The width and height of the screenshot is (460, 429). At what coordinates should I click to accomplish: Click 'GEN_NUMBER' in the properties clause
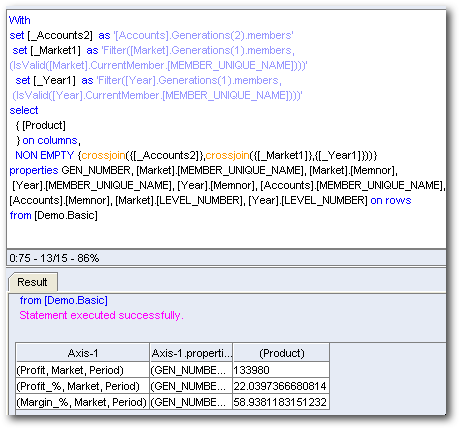click(x=96, y=170)
